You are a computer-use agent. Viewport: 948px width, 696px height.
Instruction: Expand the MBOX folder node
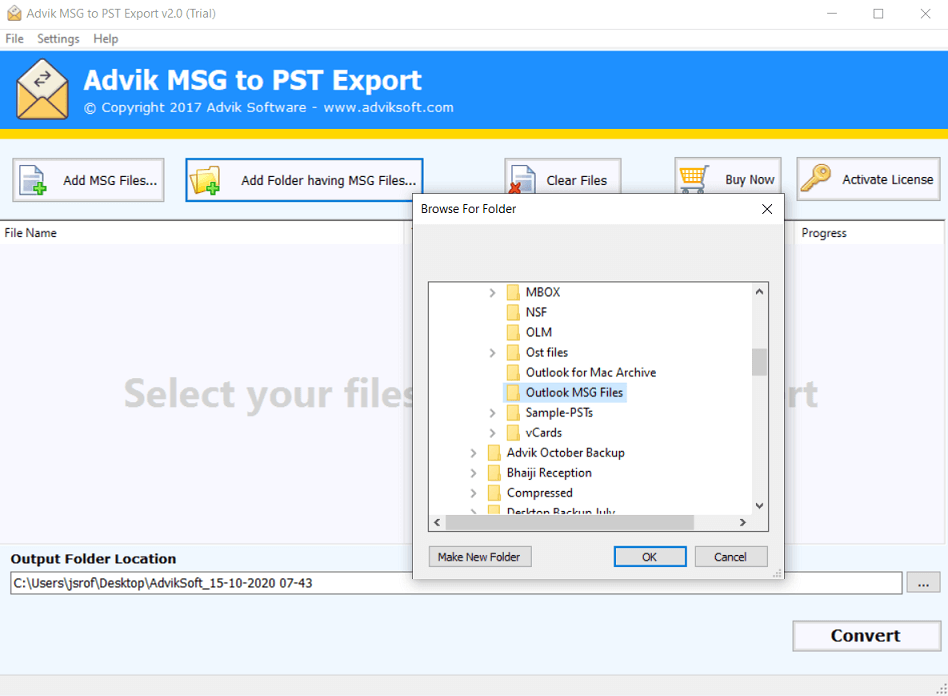click(x=492, y=293)
